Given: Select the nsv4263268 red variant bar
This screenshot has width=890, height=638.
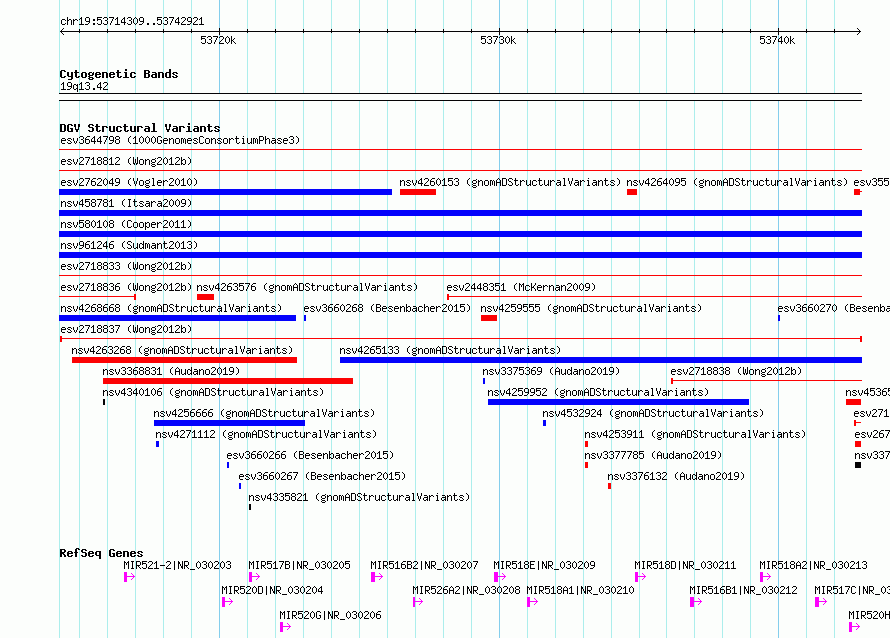Looking at the screenshot, I should (x=184, y=360).
